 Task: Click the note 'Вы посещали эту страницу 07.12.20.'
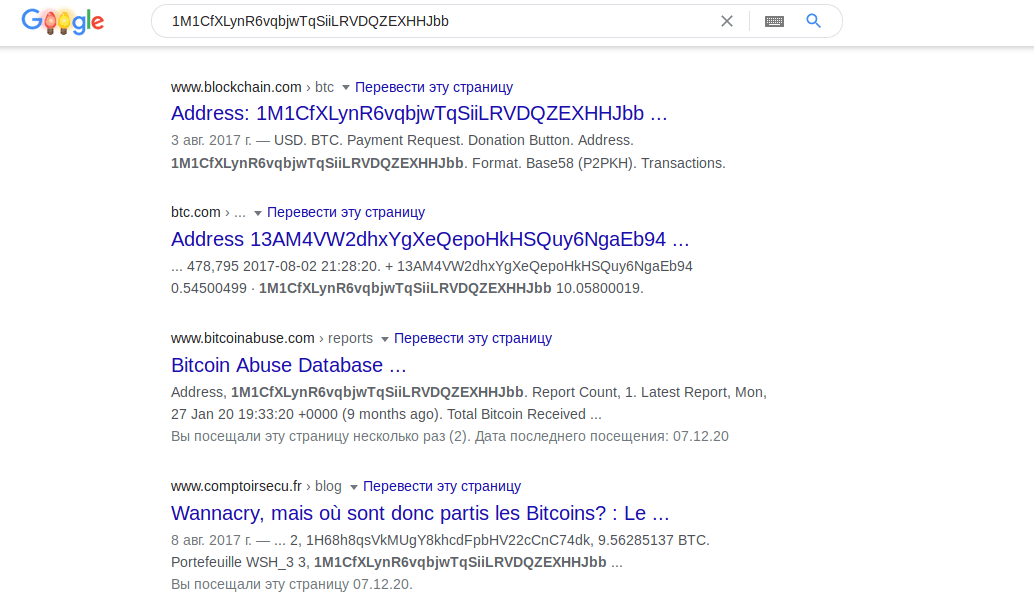(291, 584)
